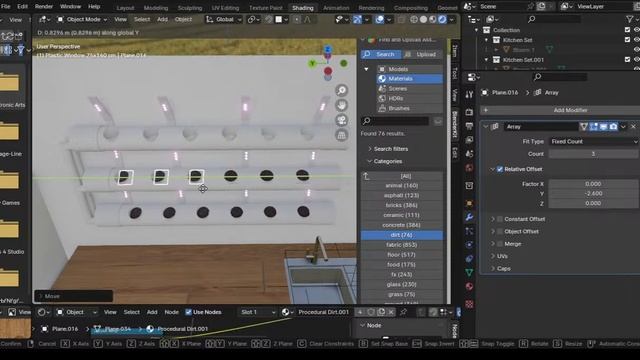The width and height of the screenshot is (640, 360).
Task: Hide the top Collection eye icon
Action: click(636, 30)
